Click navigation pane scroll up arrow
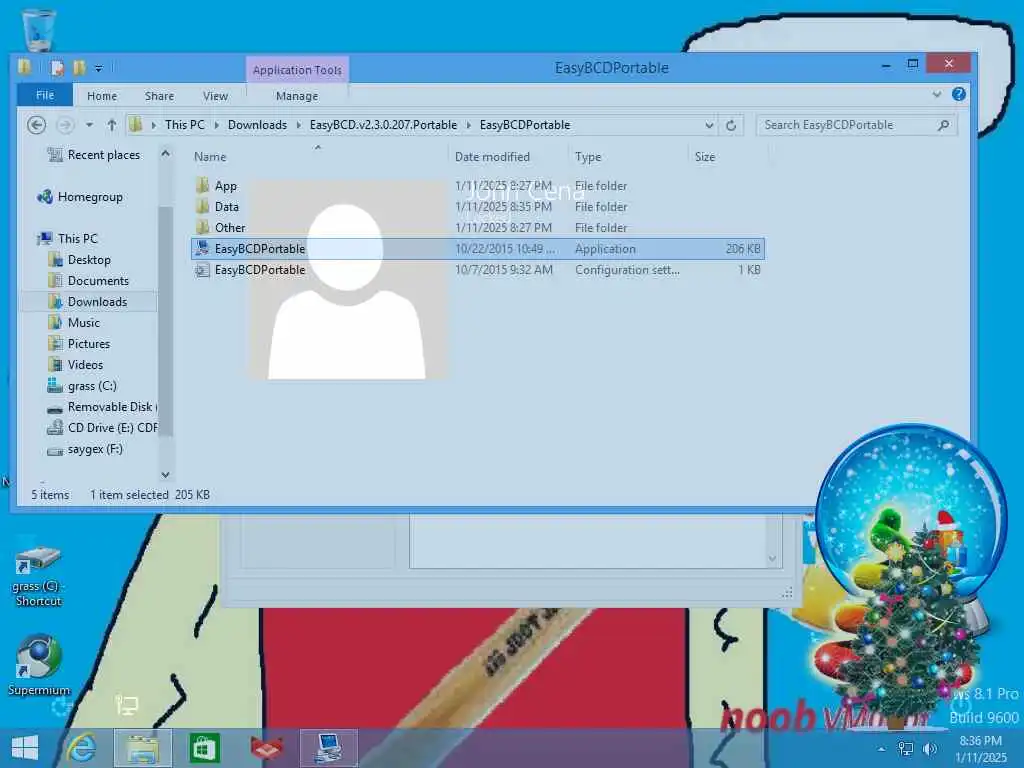Screen dimensions: 1024x768 pyautogui.click(x=165, y=154)
